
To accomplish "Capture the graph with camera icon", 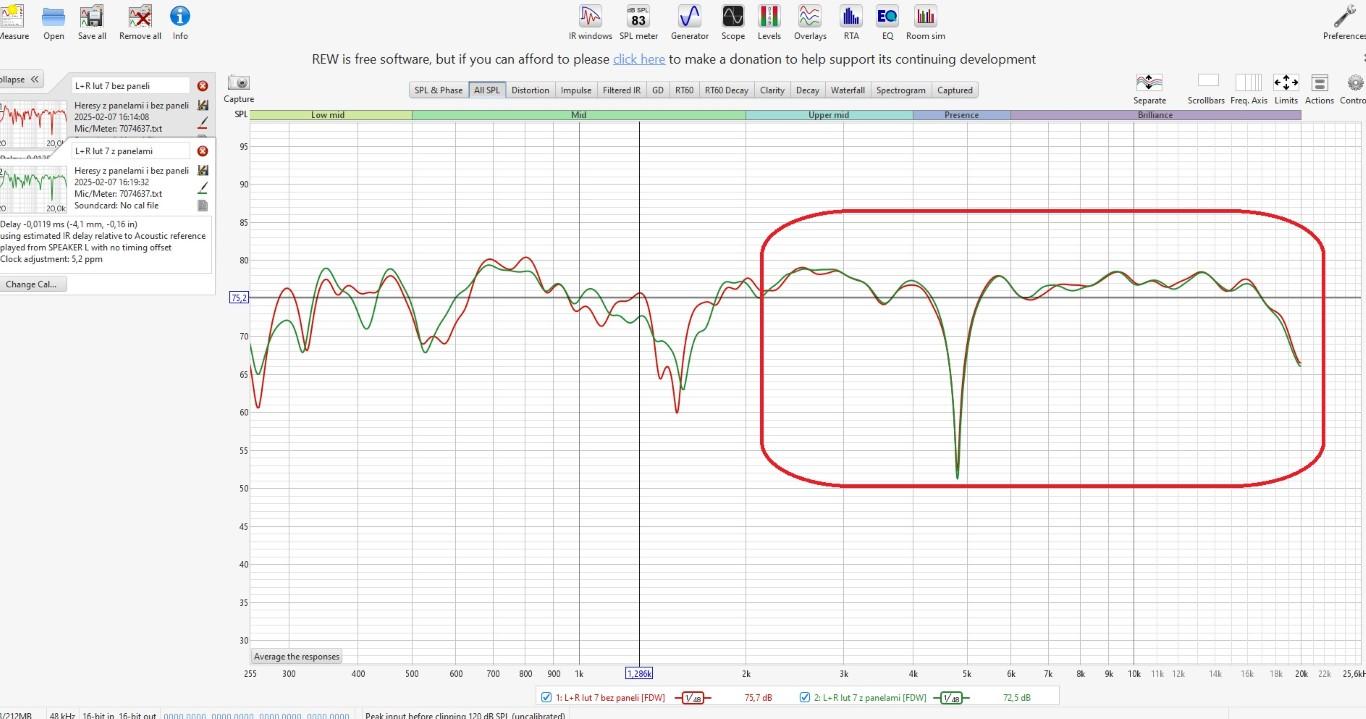I will (238, 83).
